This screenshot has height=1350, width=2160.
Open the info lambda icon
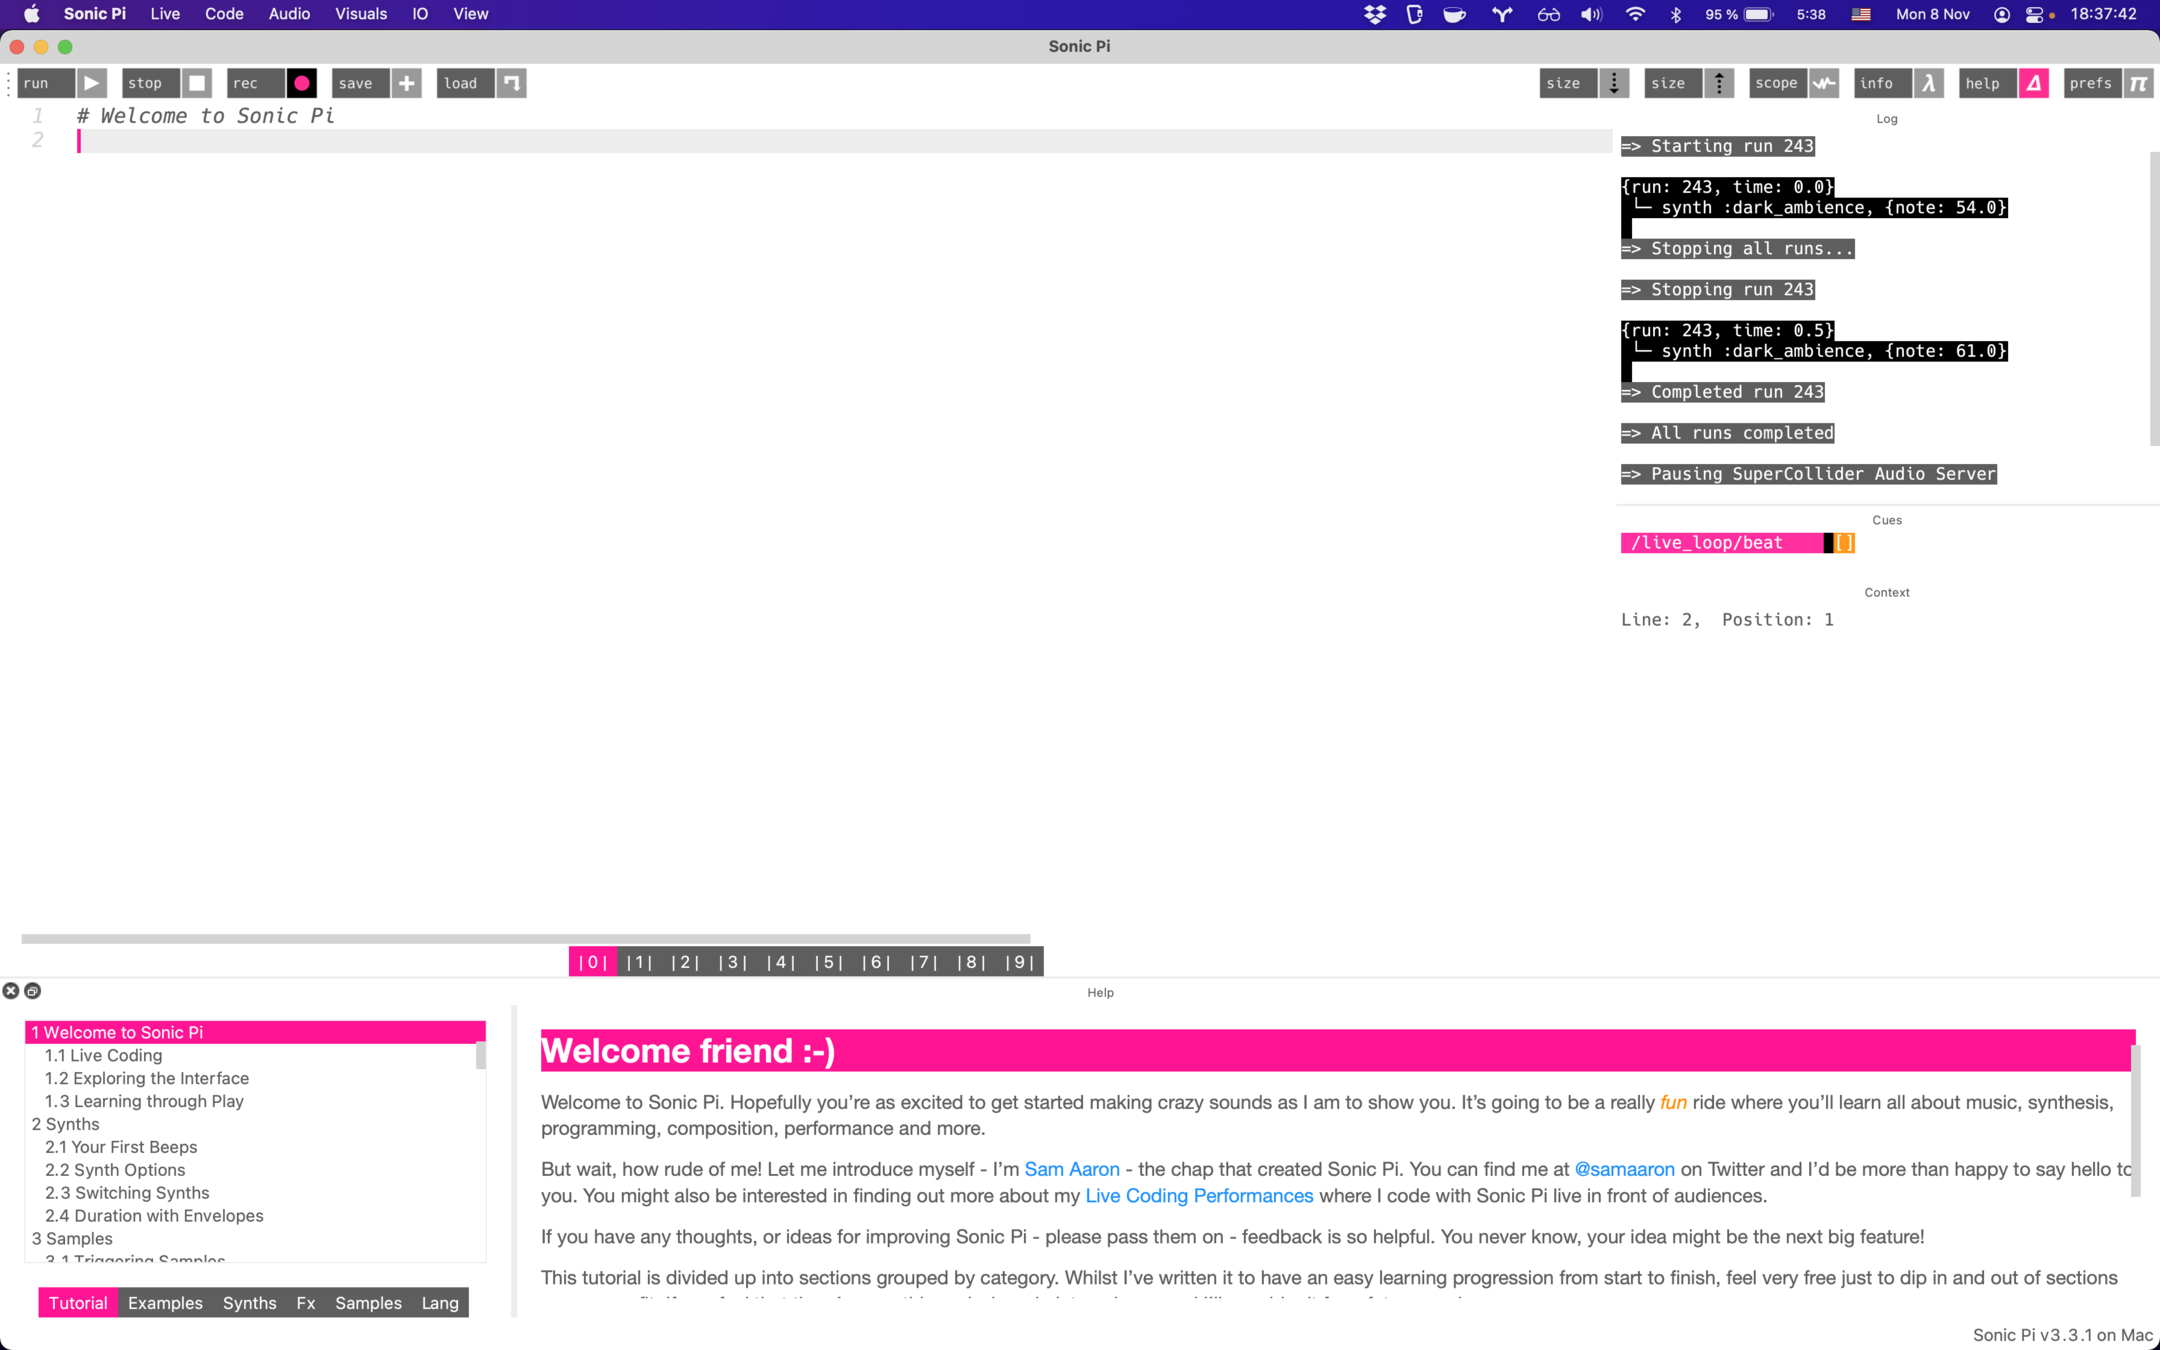(x=1929, y=83)
